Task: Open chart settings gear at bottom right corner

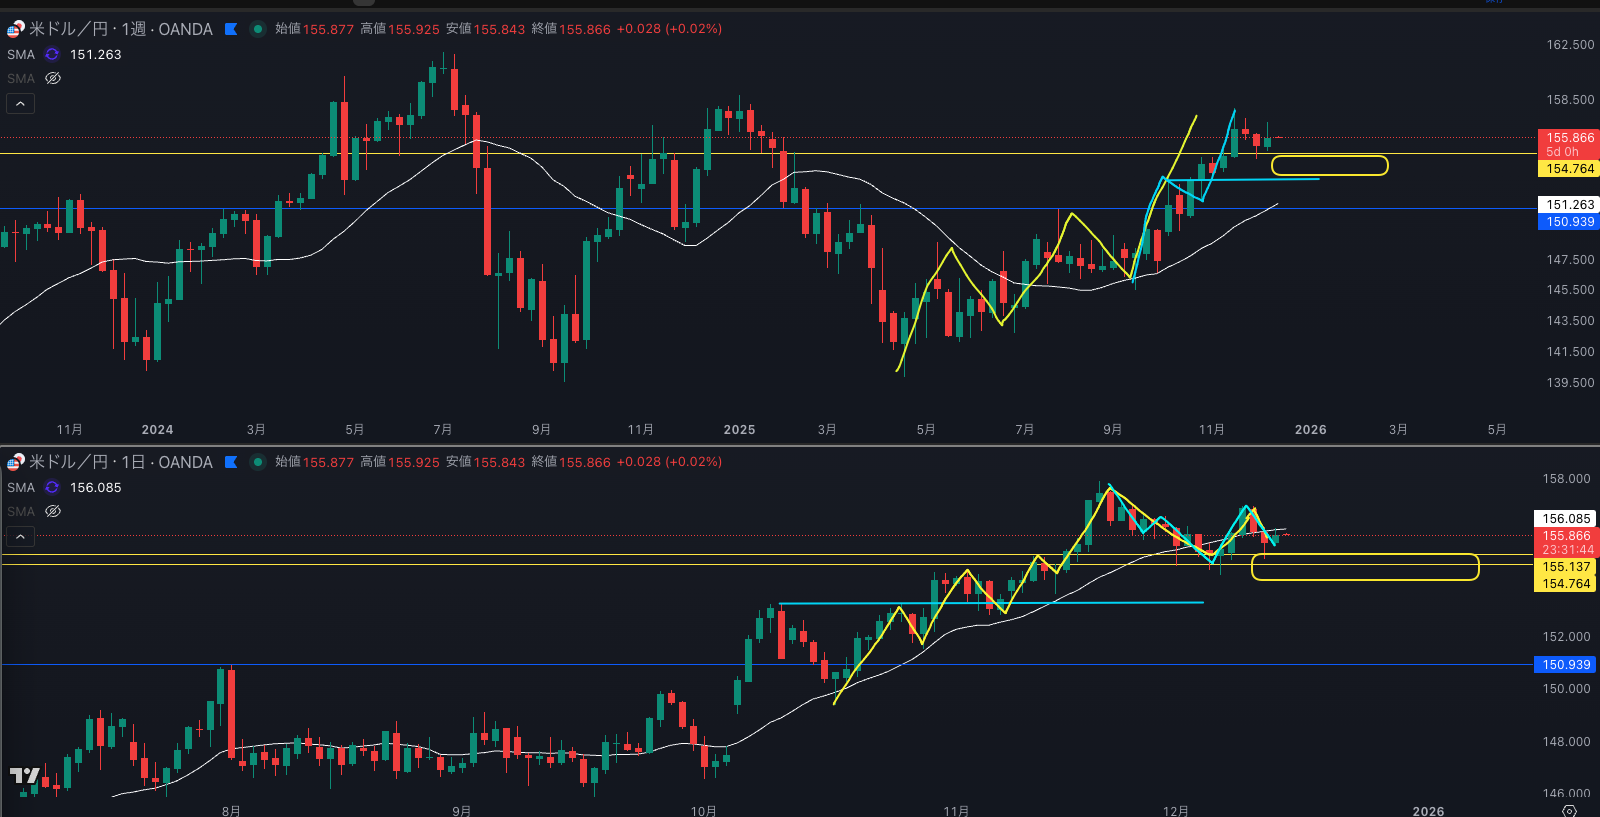Action: 1569,810
